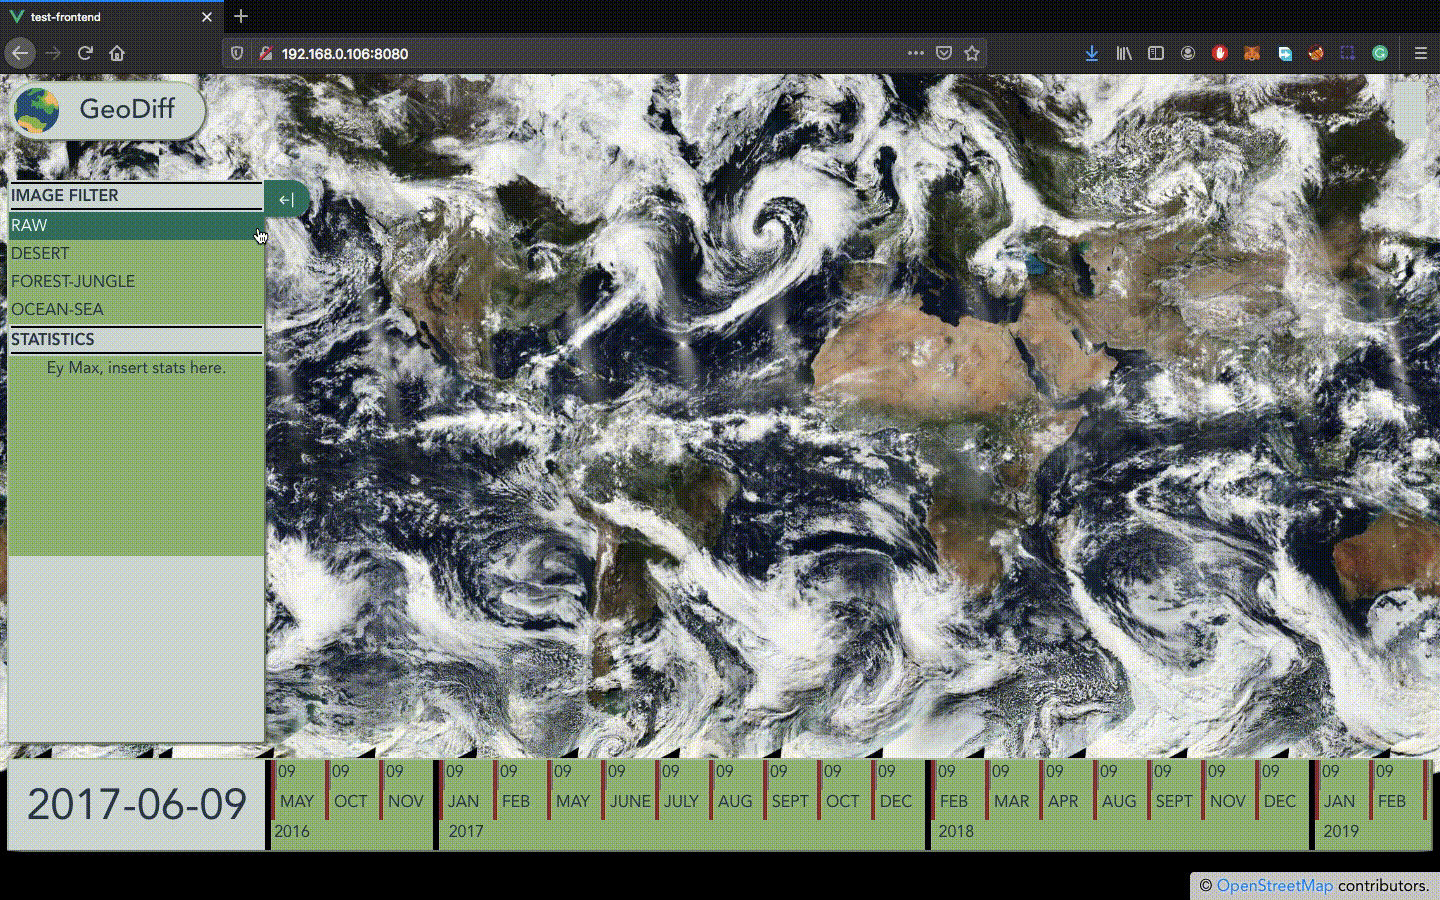Image resolution: width=1440 pixels, height=900 pixels.
Task: Jump to 09 AUG 2018 on timeline
Action: click(1120, 790)
